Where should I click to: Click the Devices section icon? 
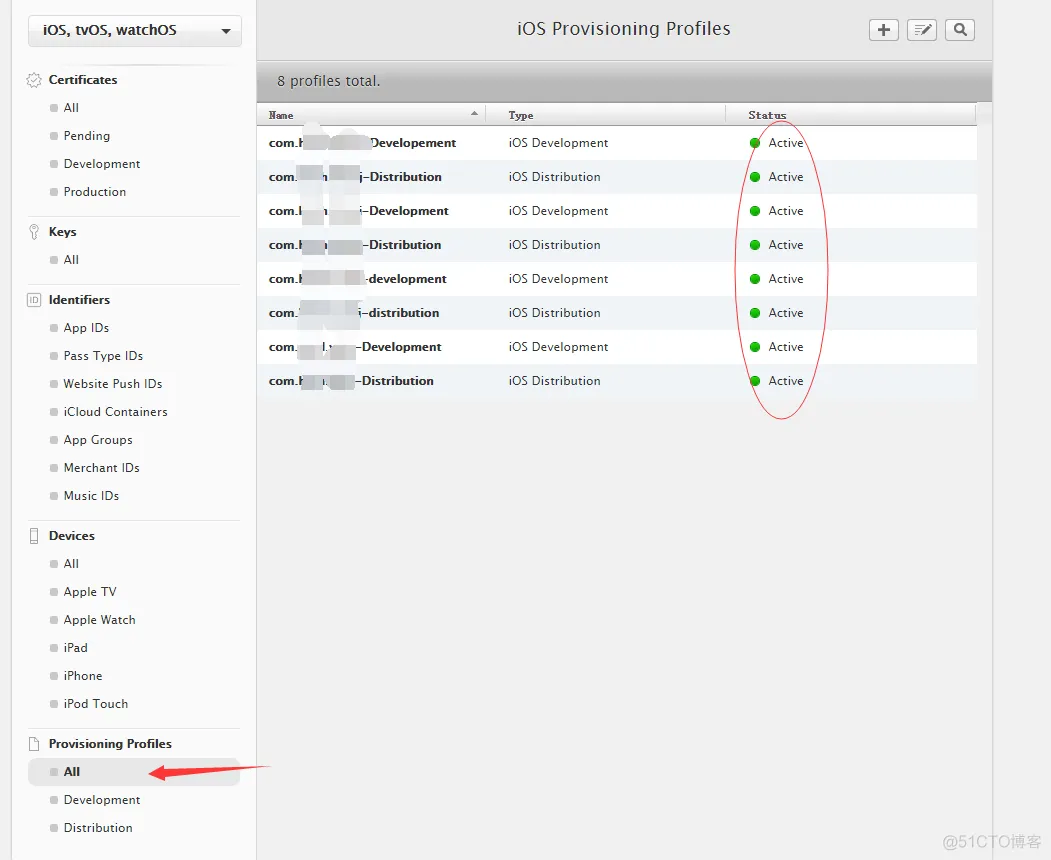point(34,536)
